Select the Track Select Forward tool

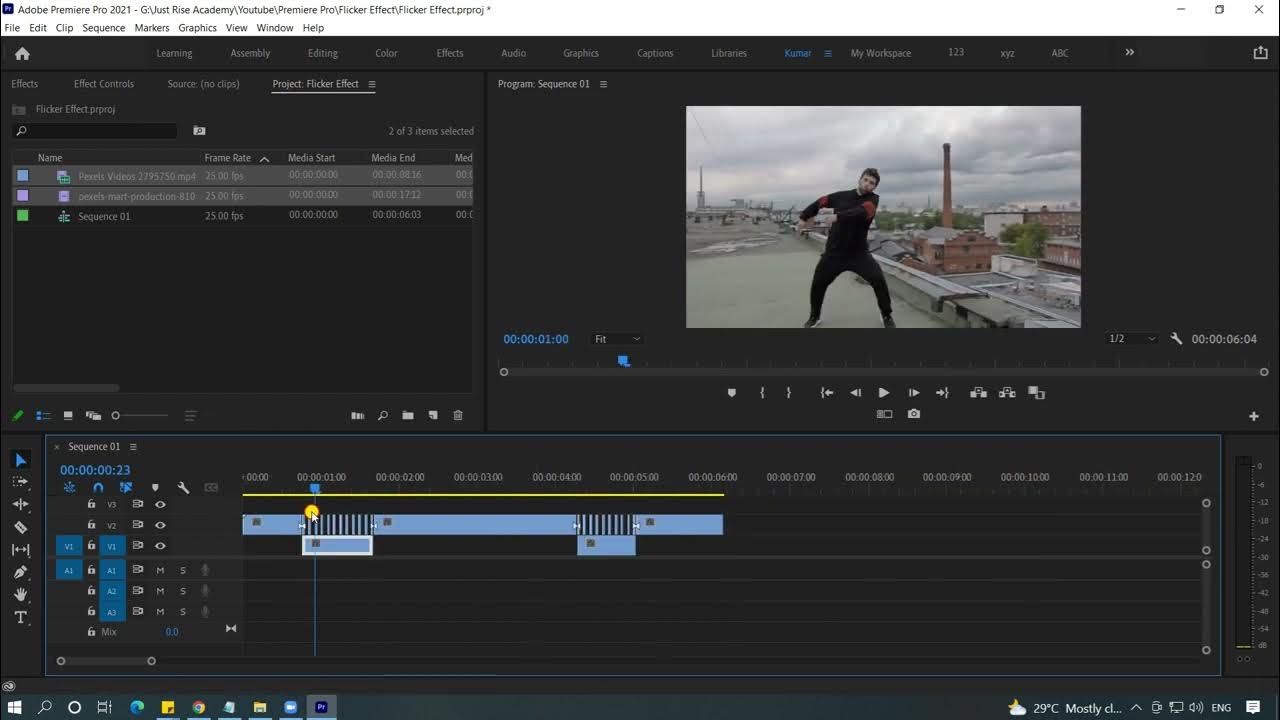[21, 482]
